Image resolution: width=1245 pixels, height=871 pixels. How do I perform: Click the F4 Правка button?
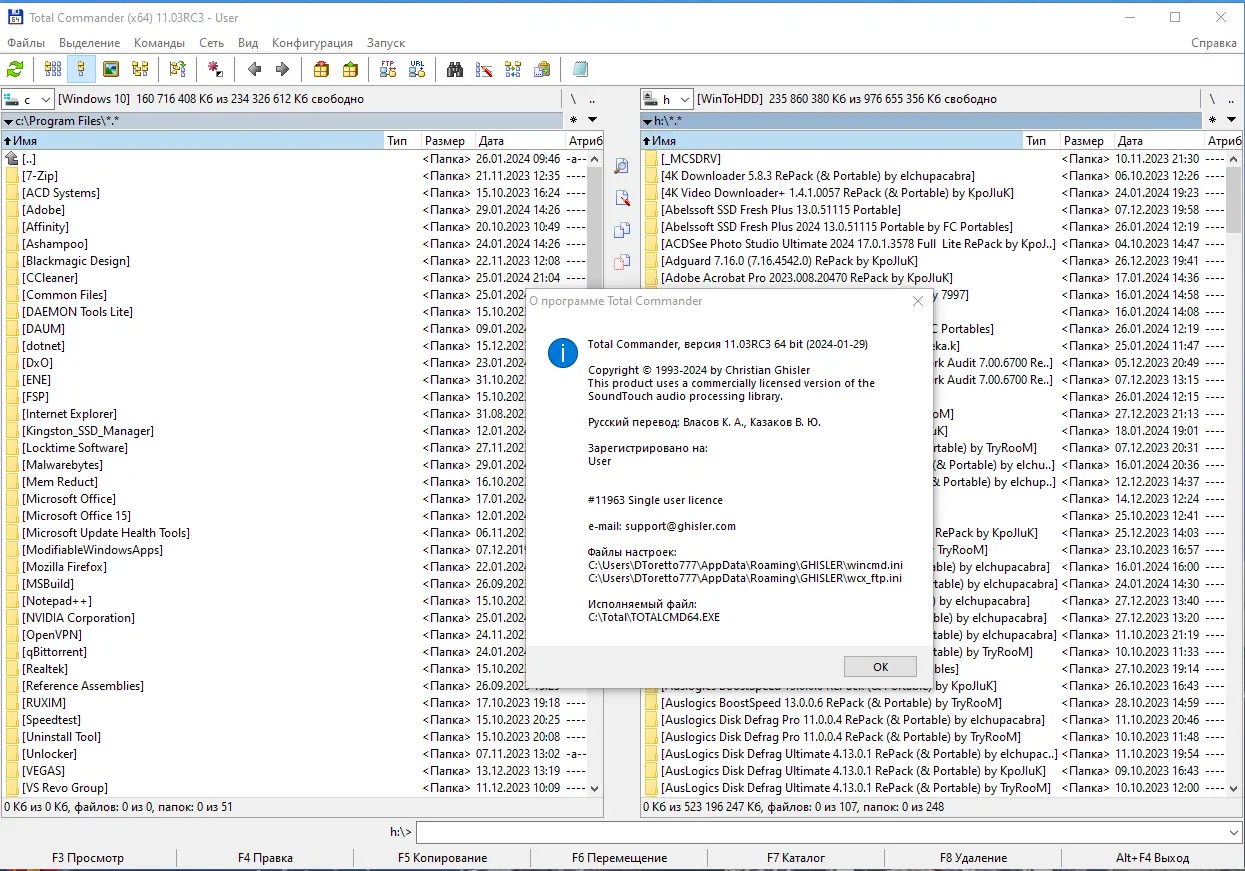(x=265, y=858)
